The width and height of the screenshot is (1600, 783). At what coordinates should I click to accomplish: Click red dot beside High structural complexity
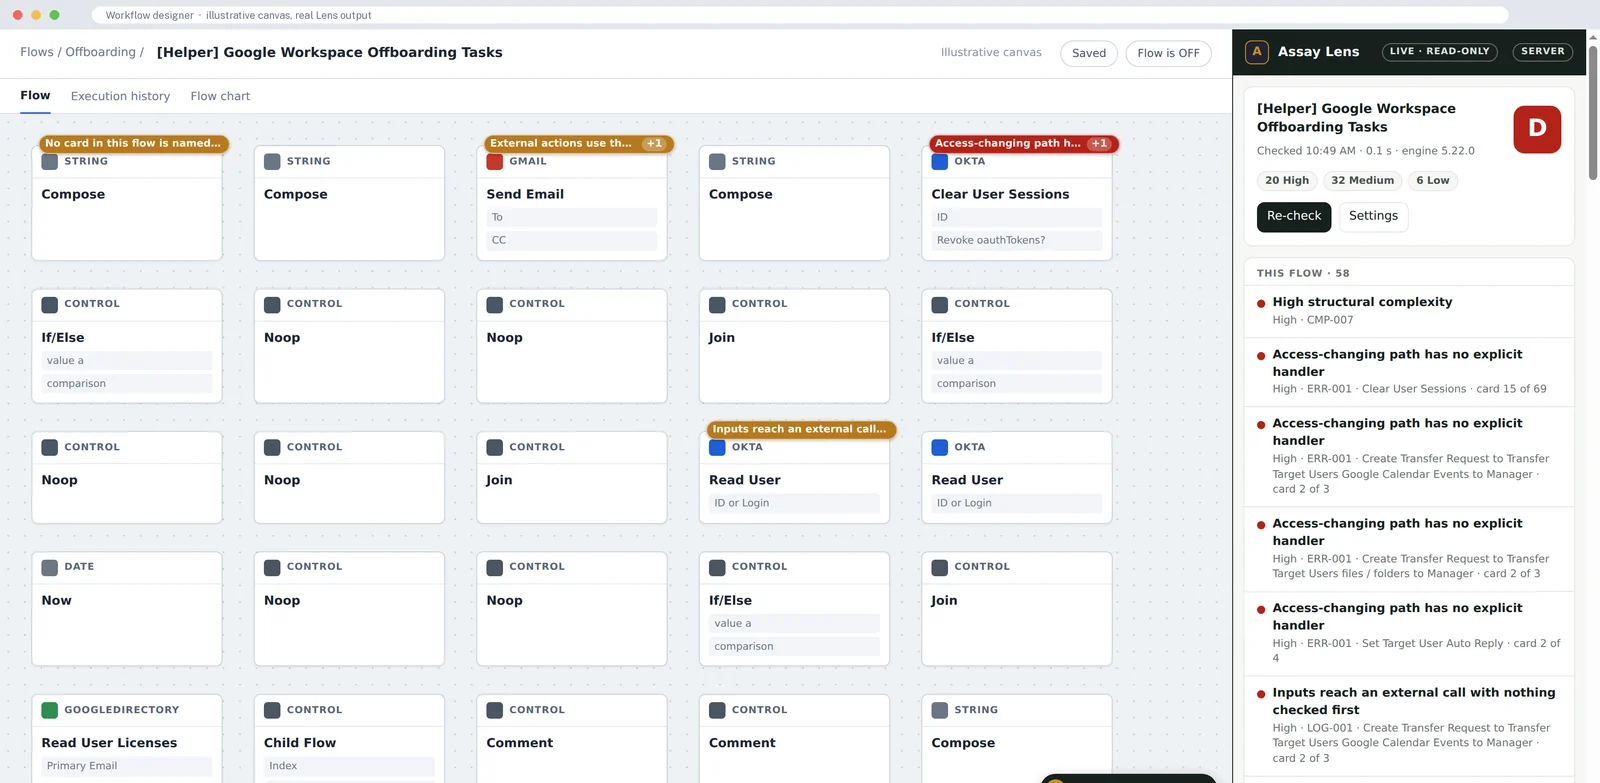[x=1261, y=303]
